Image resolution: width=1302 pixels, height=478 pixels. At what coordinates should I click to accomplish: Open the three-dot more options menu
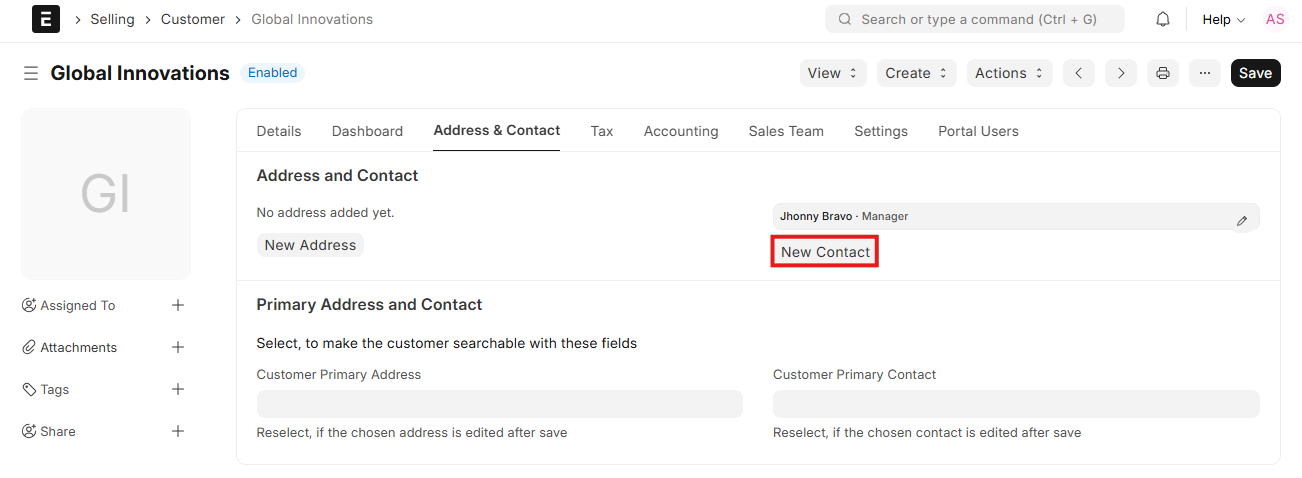1205,73
